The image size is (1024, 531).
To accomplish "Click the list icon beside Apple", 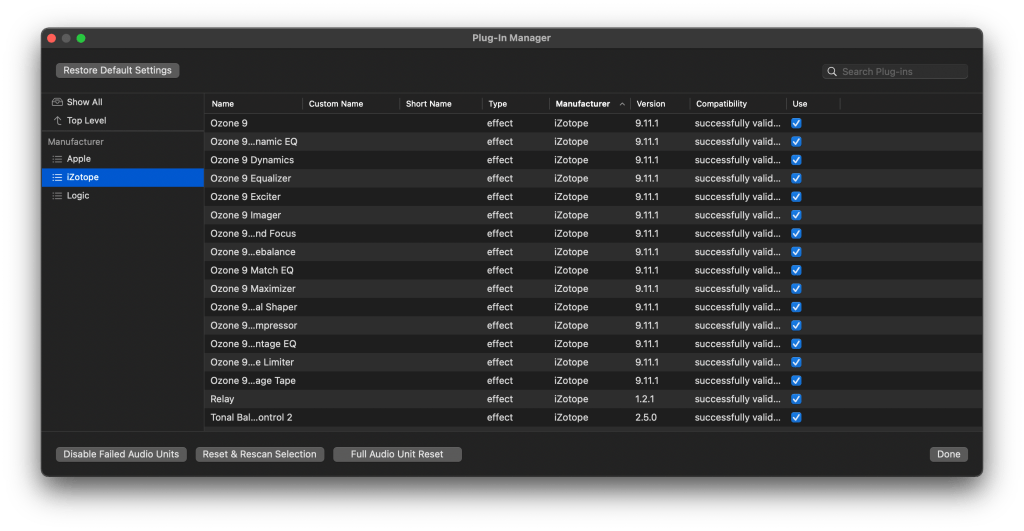I will click(57, 159).
